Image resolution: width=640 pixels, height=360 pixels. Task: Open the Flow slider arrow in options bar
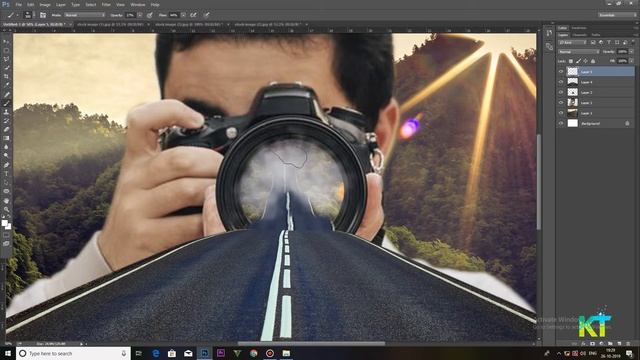(x=183, y=15)
